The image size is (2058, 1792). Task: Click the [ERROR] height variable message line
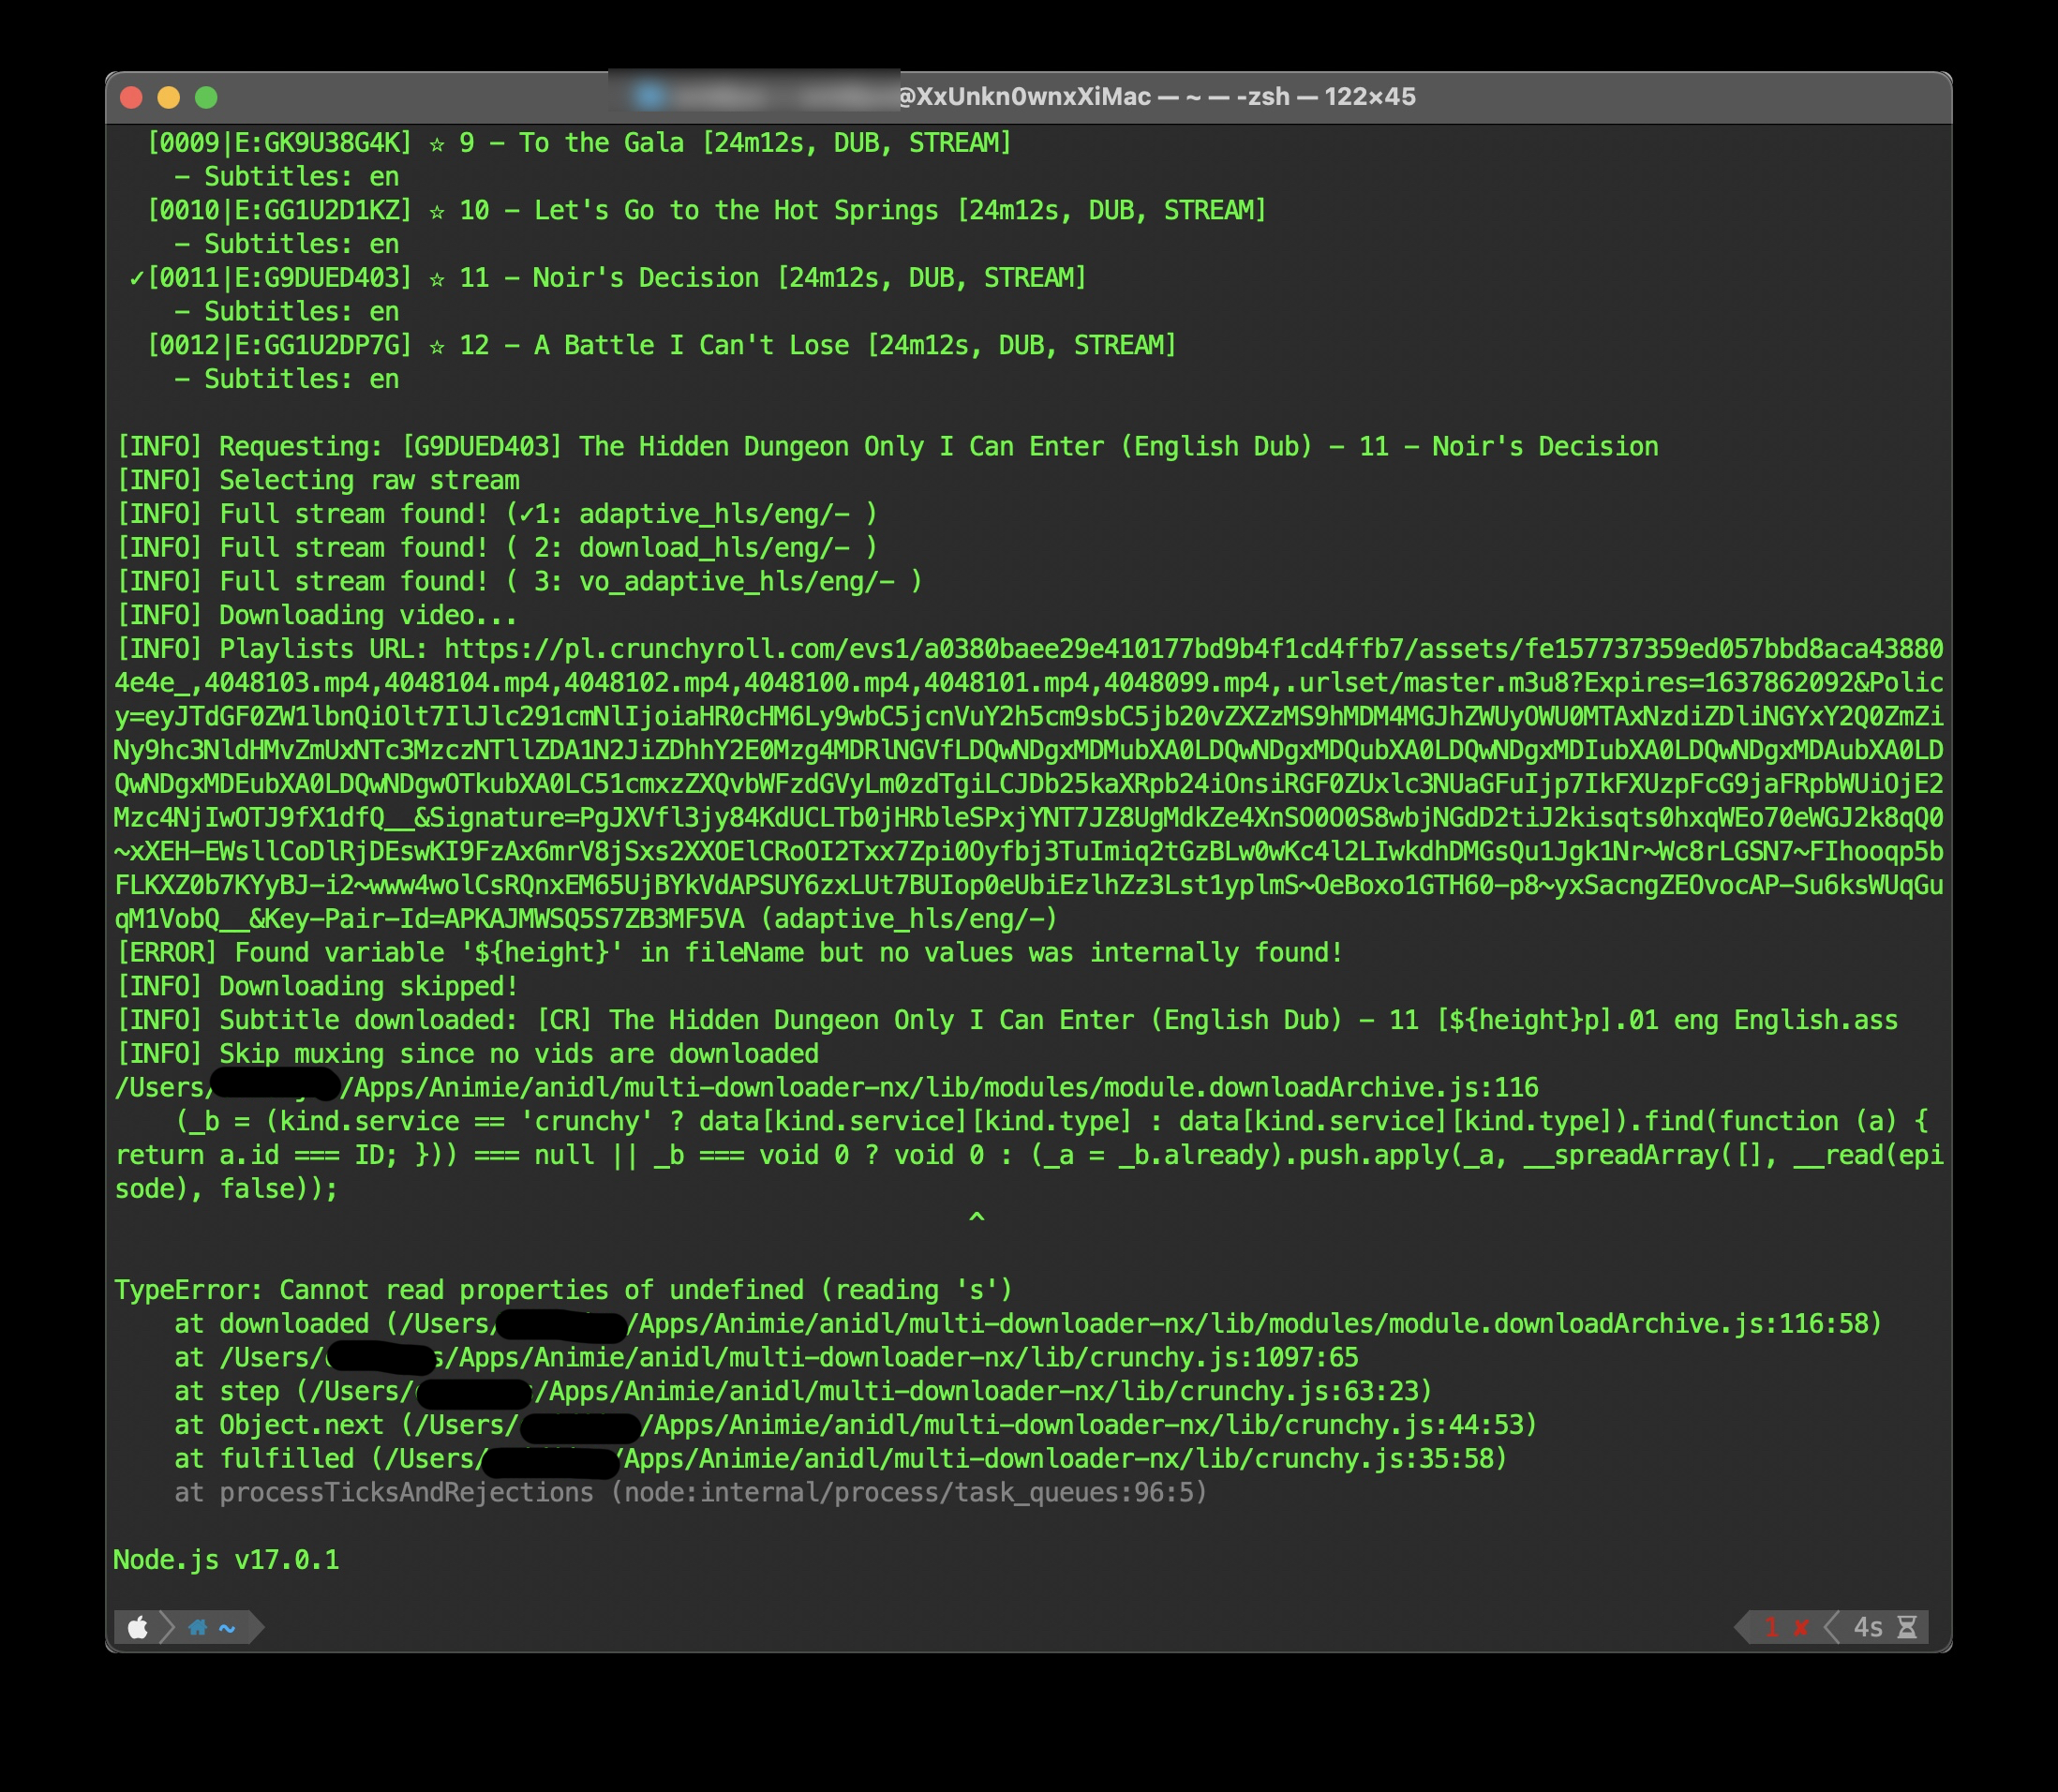tap(728, 953)
